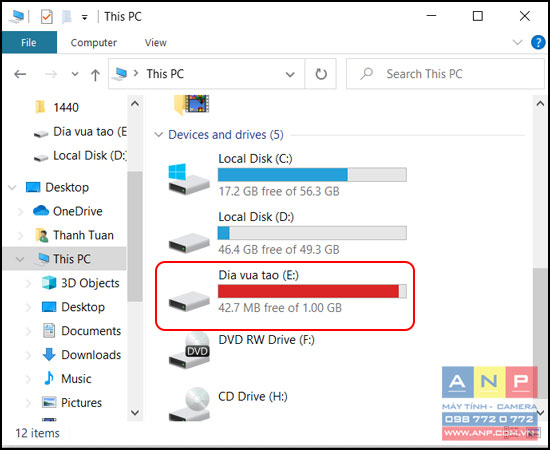Open address bar history dropdown chevron
The image size is (550, 450).
[x=290, y=74]
